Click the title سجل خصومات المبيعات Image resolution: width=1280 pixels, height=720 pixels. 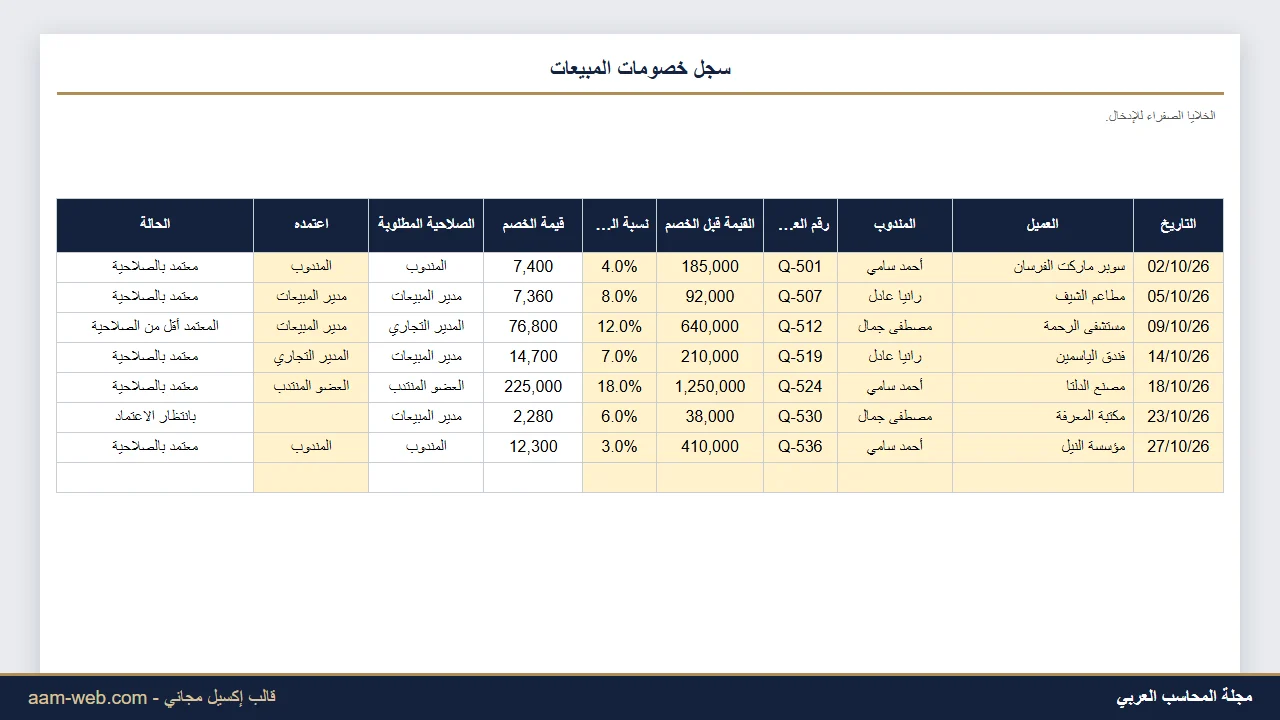[x=640, y=68]
